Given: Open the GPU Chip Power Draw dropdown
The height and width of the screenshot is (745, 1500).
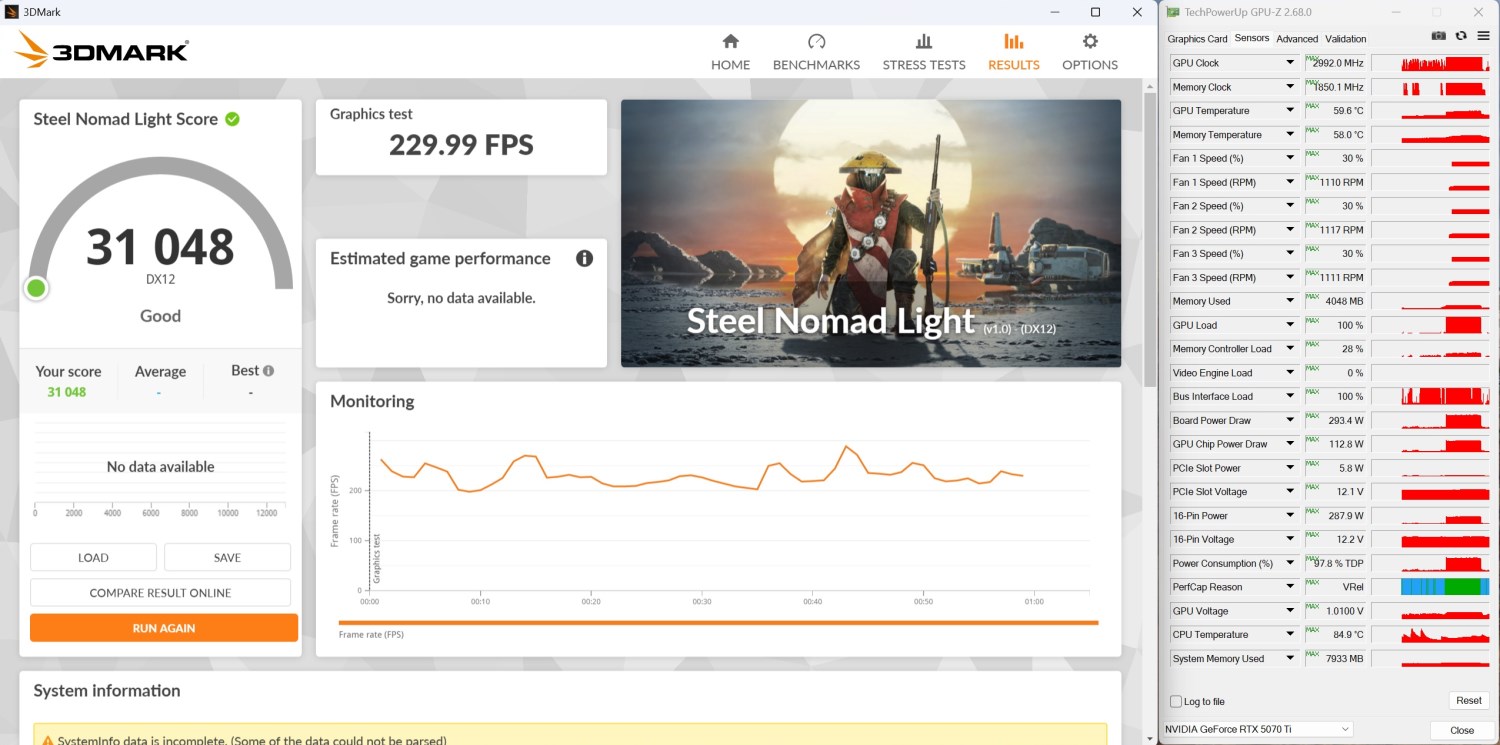Looking at the screenshot, I should click(1290, 444).
